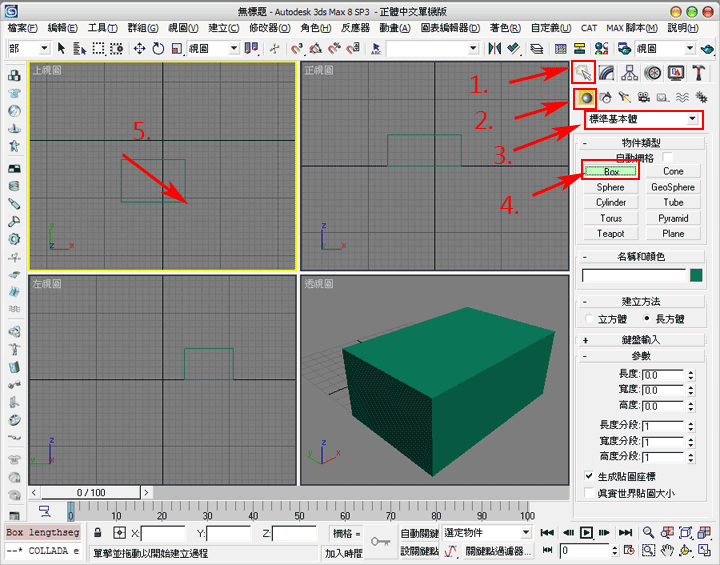Open the 動畫(A) menu
This screenshot has height=565, width=720.
pyautogui.click(x=394, y=28)
